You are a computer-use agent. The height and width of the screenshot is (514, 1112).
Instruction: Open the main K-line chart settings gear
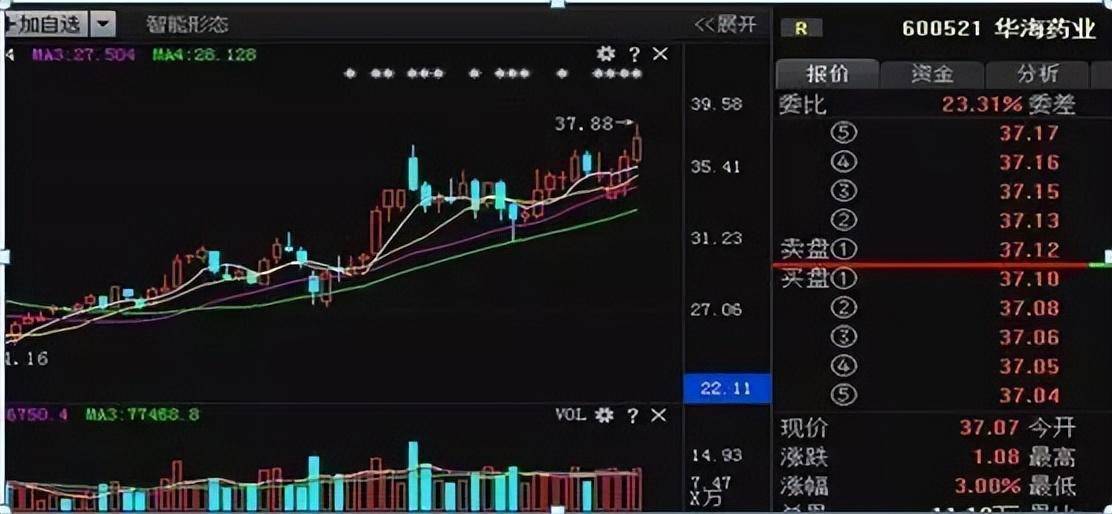coord(605,54)
